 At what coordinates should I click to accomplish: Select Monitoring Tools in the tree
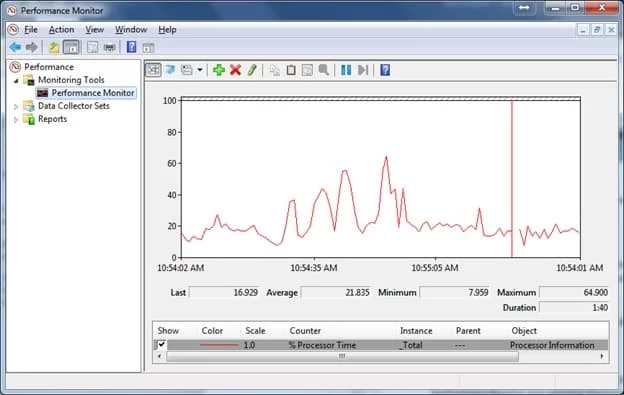point(71,80)
